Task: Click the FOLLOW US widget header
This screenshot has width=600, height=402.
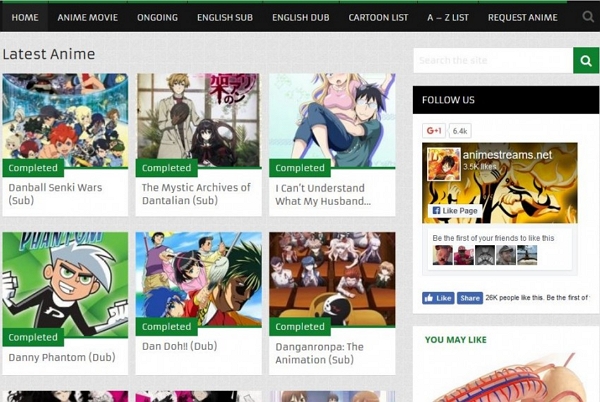Action: tap(506, 100)
